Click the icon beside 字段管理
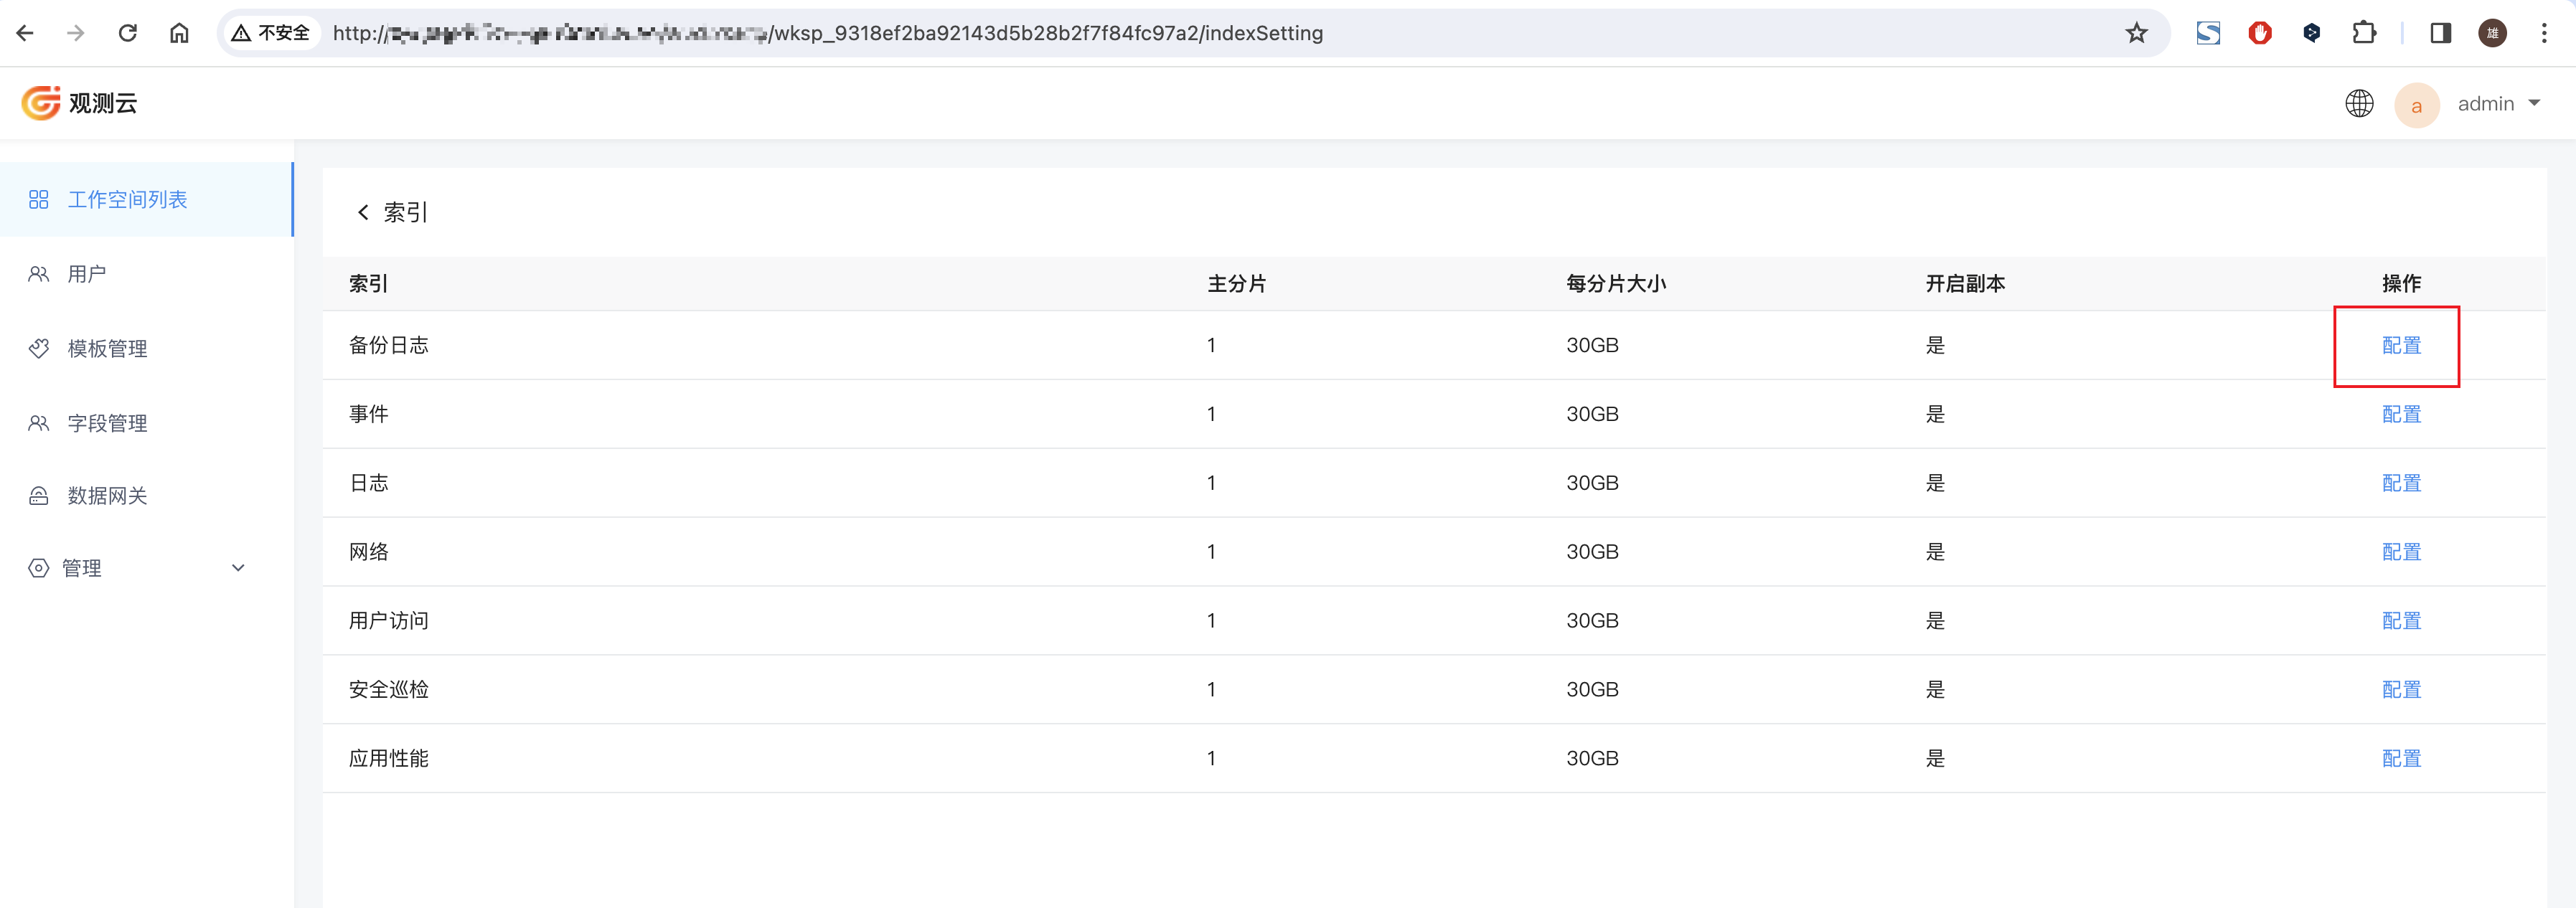 (x=39, y=423)
